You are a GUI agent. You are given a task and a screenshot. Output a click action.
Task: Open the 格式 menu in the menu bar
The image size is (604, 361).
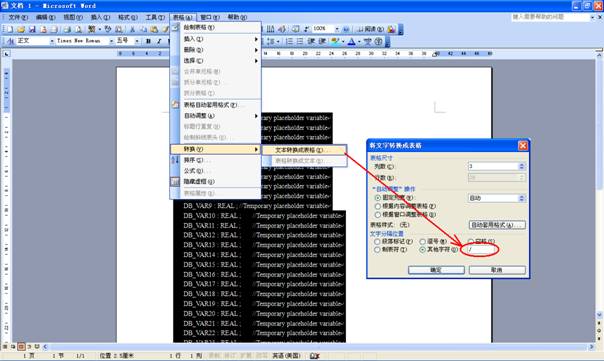click(128, 17)
